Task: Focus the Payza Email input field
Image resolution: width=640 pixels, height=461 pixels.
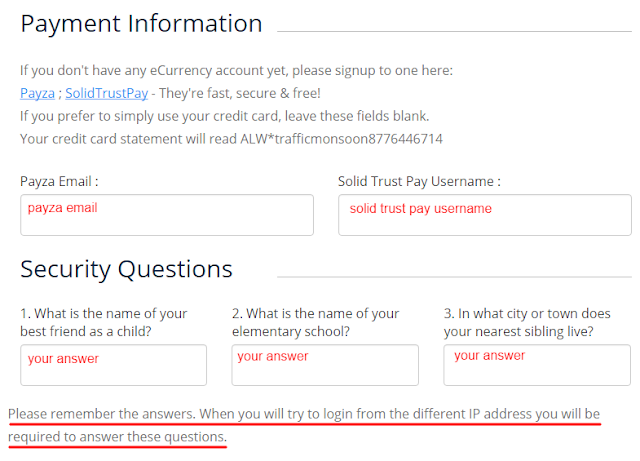Action: (167, 215)
